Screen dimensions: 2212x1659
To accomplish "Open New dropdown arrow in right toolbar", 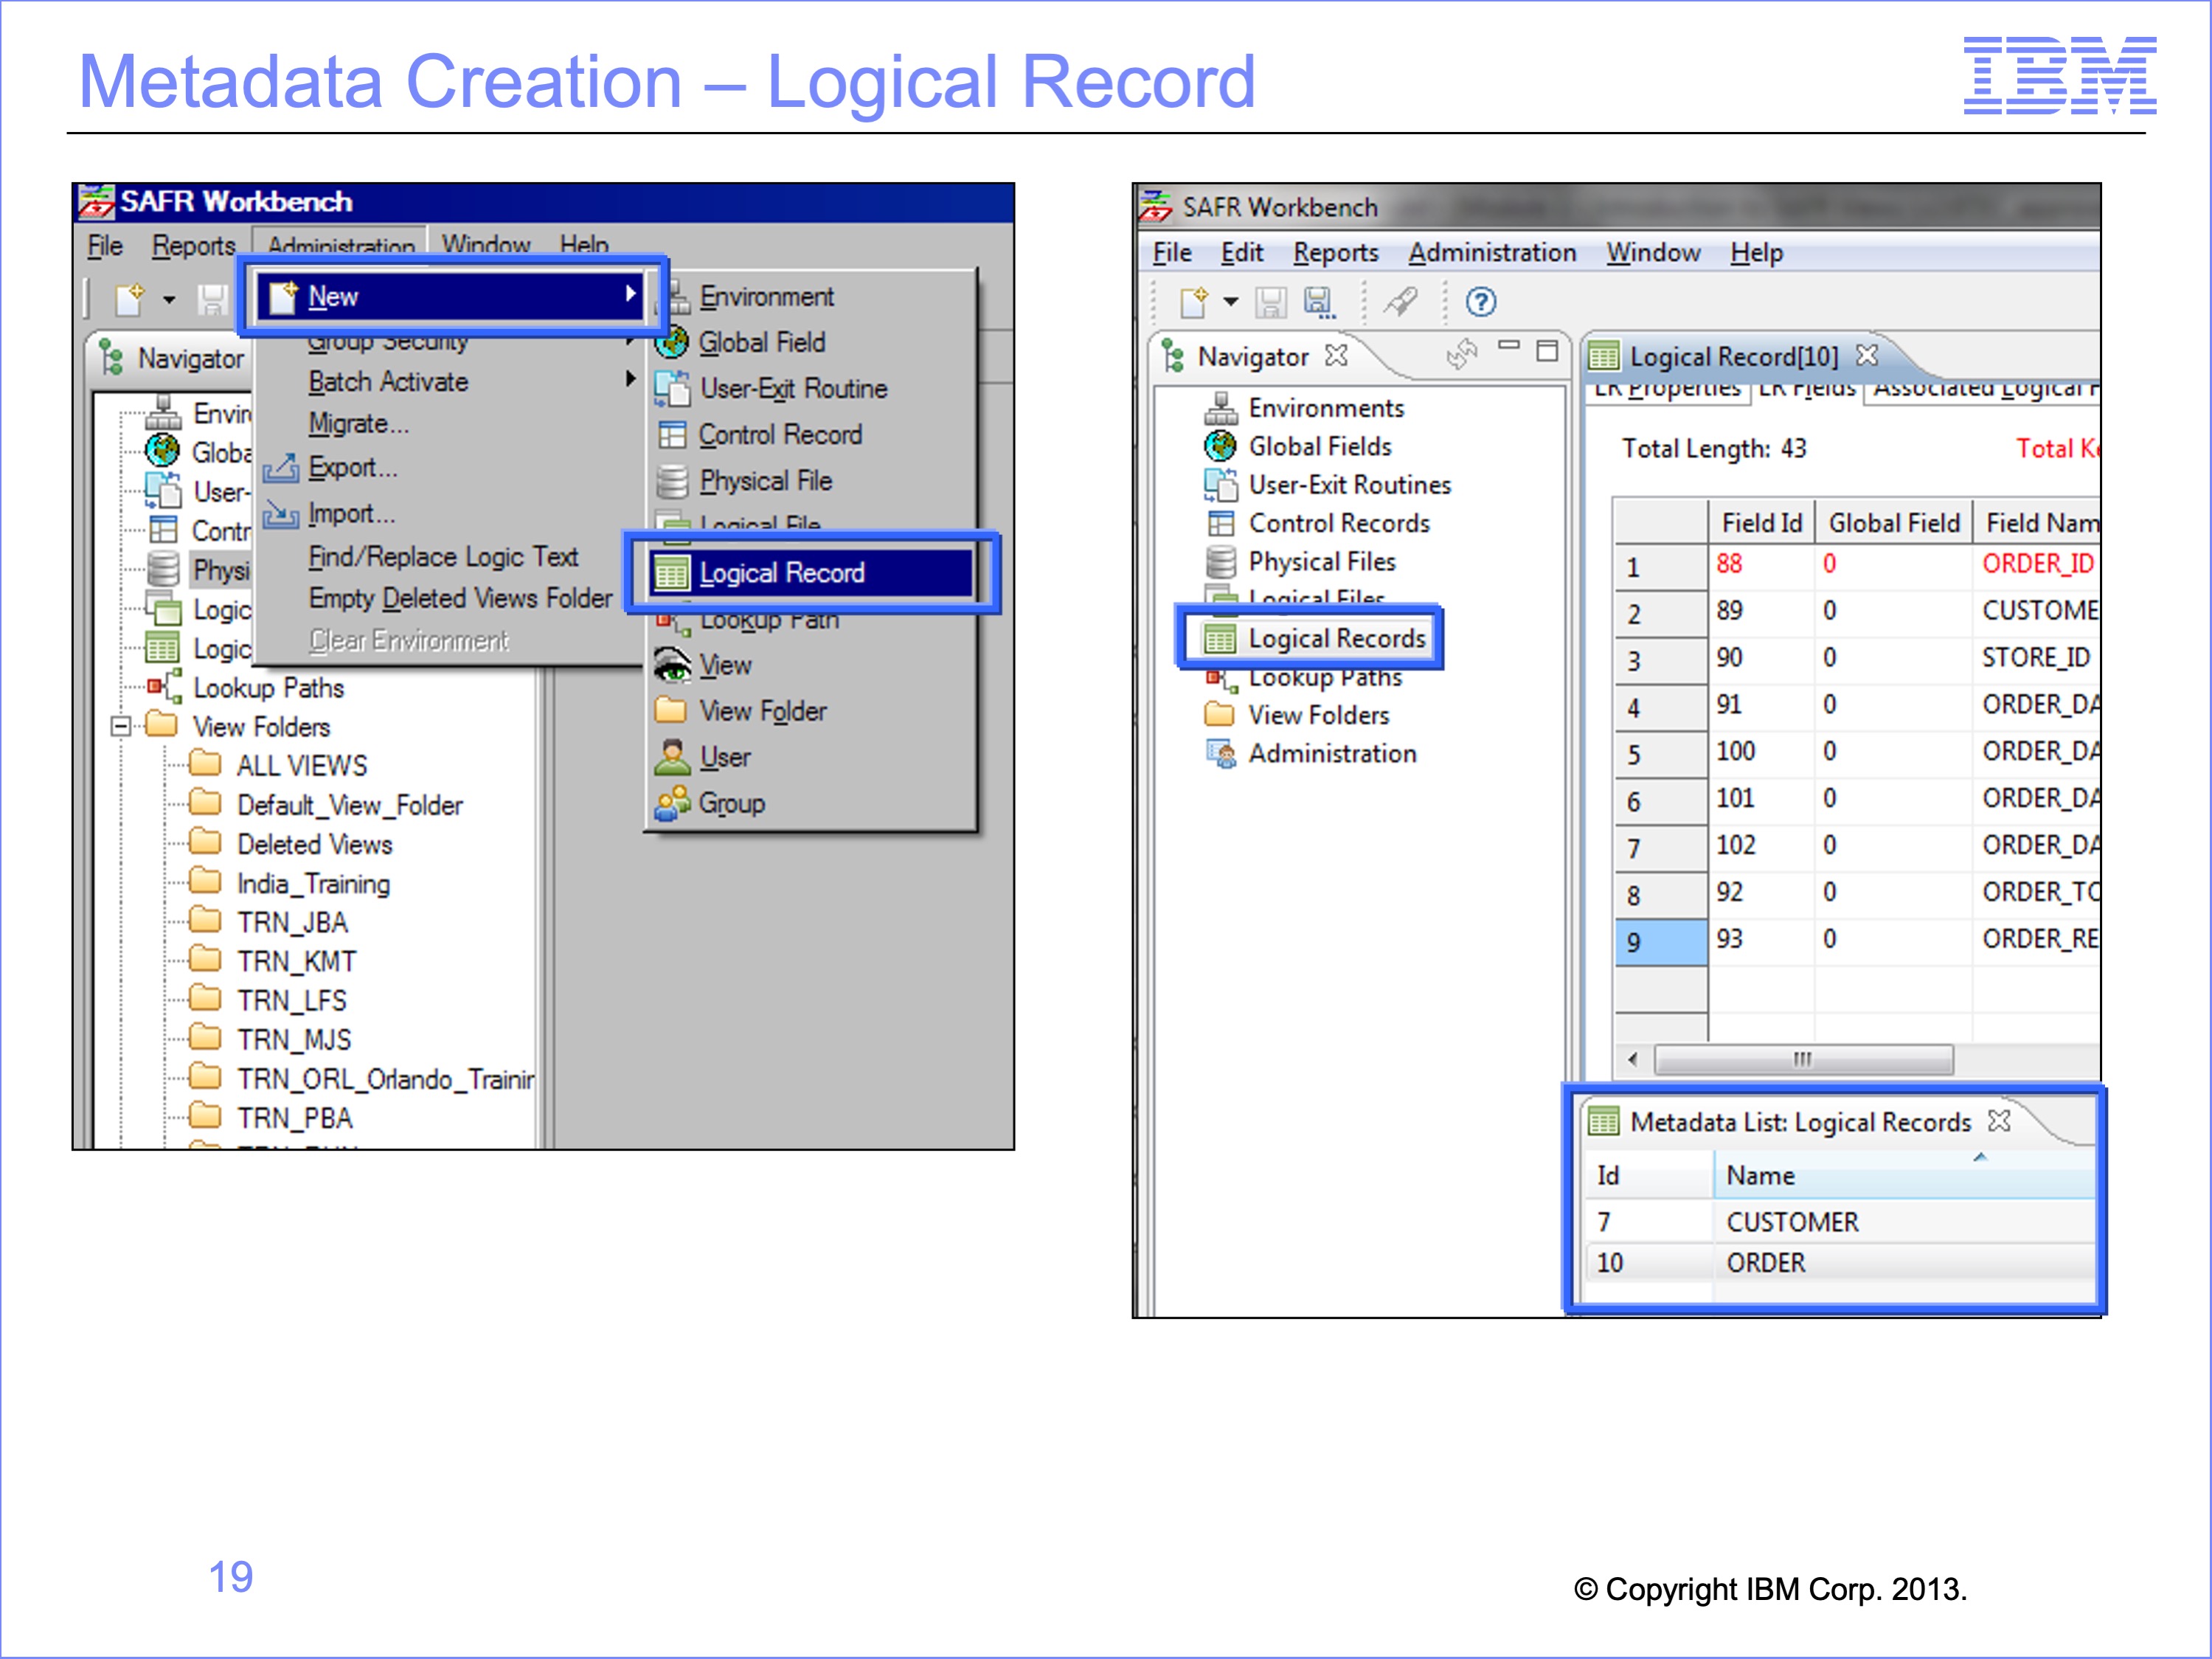I will [x=1231, y=302].
